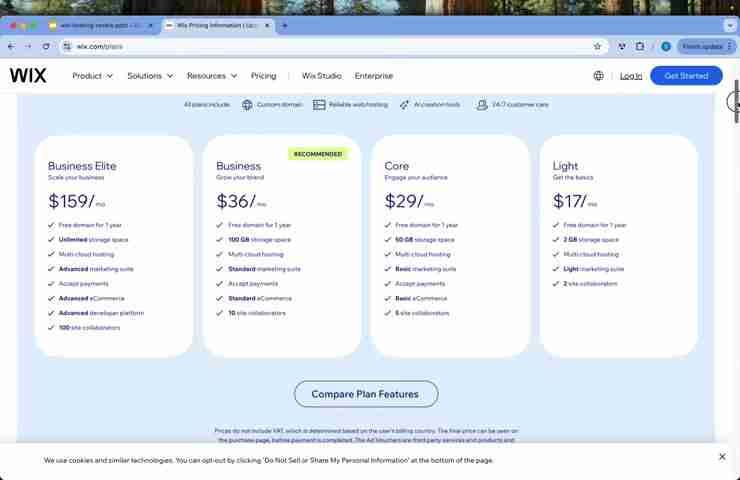Image resolution: width=740 pixels, height=480 pixels.
Task: Click 10 site collaborators in Business plan
Action: [257, 313]
